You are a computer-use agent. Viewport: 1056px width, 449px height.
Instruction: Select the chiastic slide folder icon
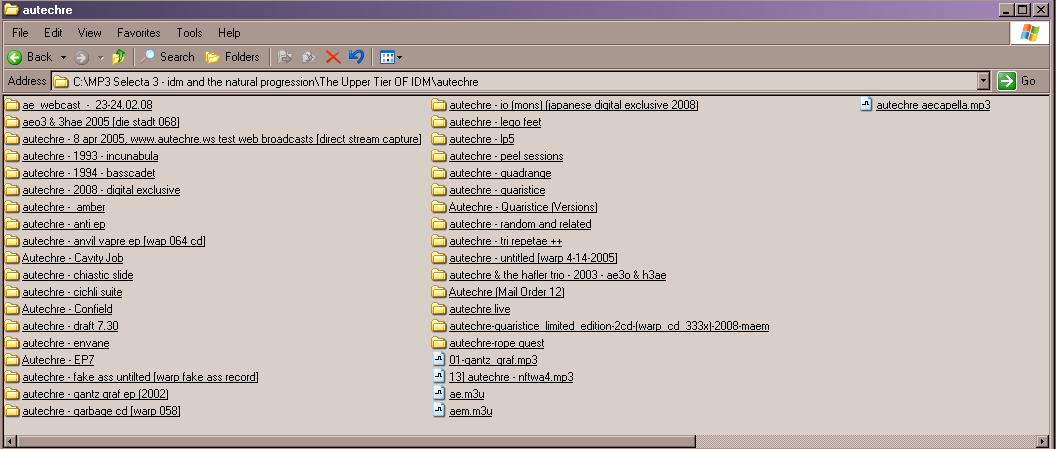coord(12,275)
